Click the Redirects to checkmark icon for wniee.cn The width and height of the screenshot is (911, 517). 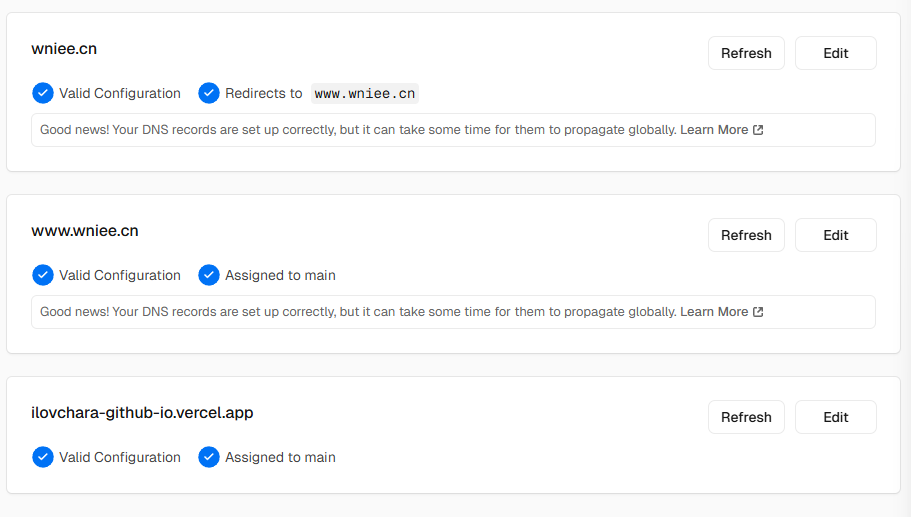pyautogui.click(x=209, y=93)
